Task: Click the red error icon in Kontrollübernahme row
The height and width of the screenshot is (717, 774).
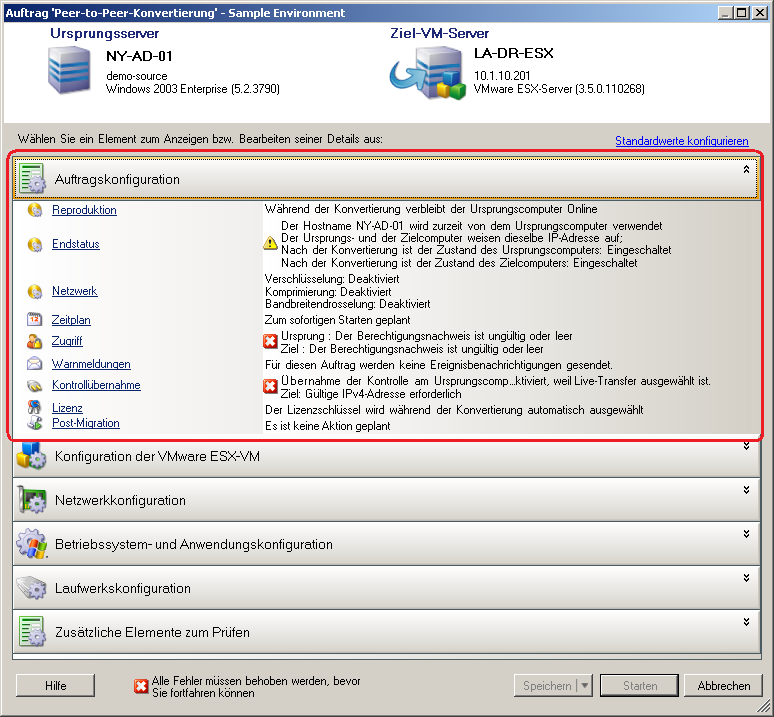Action: [270, 386]
